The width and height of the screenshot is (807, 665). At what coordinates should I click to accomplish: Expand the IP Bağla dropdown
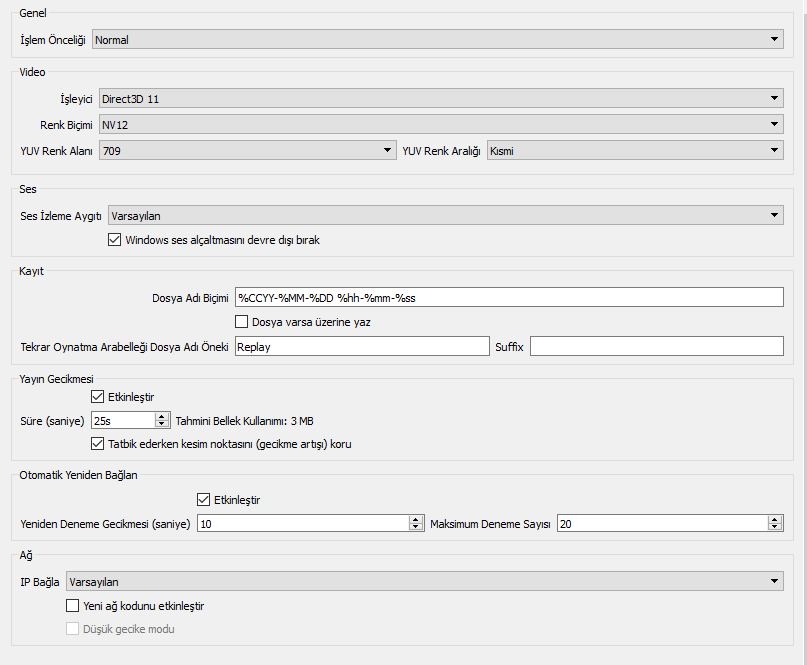click(x=424, y=581)
